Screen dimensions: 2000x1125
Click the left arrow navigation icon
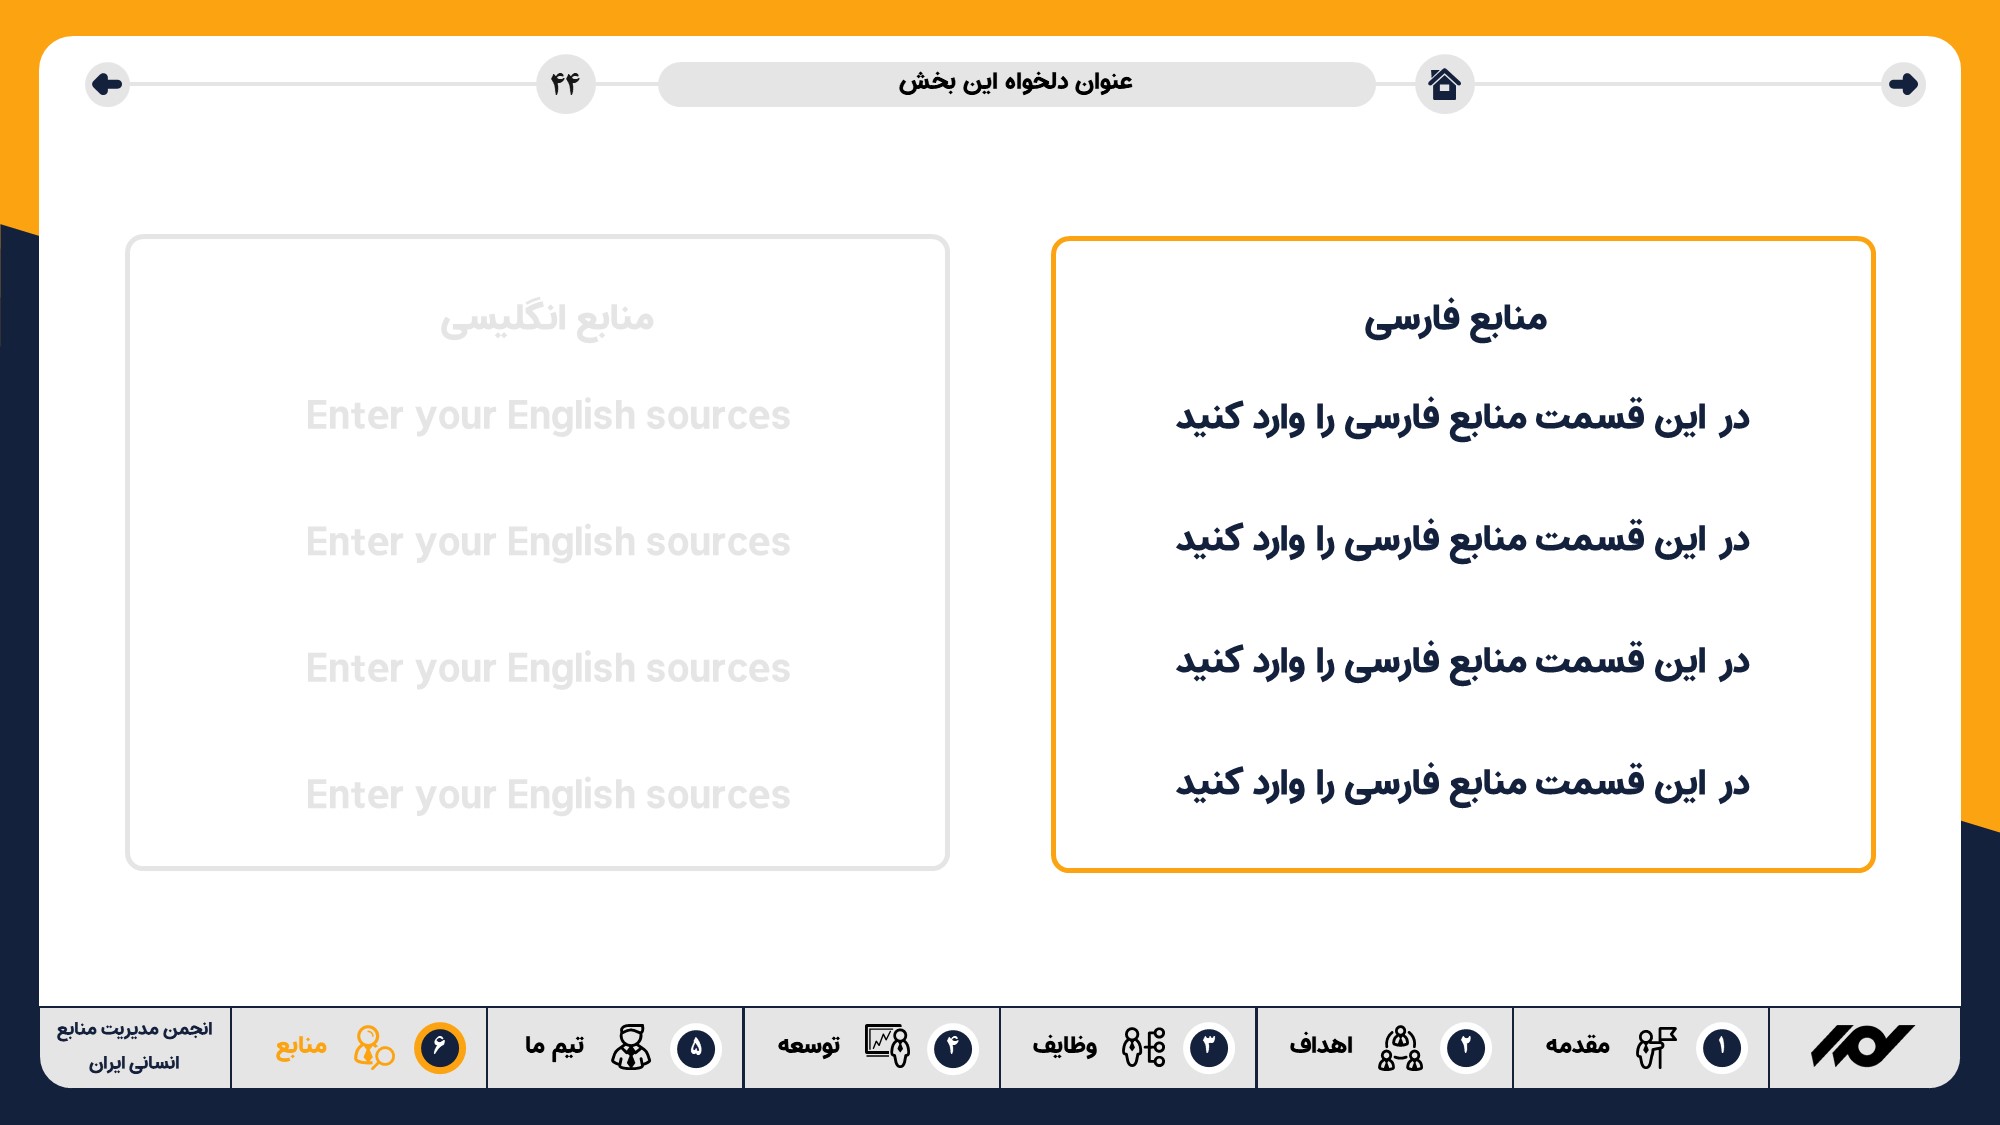tap(107, 84)
